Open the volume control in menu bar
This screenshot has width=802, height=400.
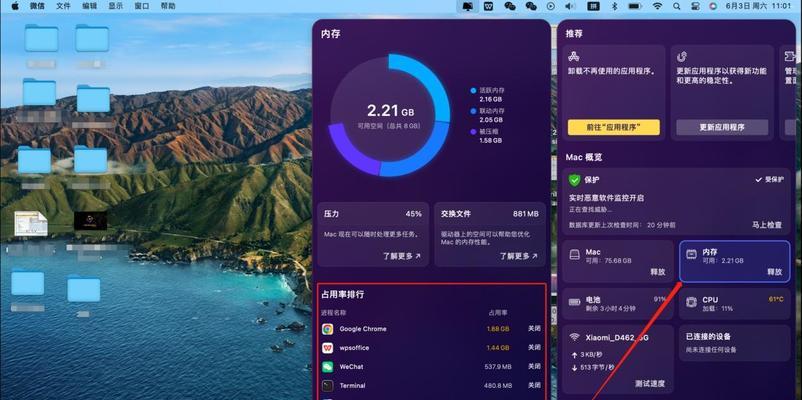570,6
